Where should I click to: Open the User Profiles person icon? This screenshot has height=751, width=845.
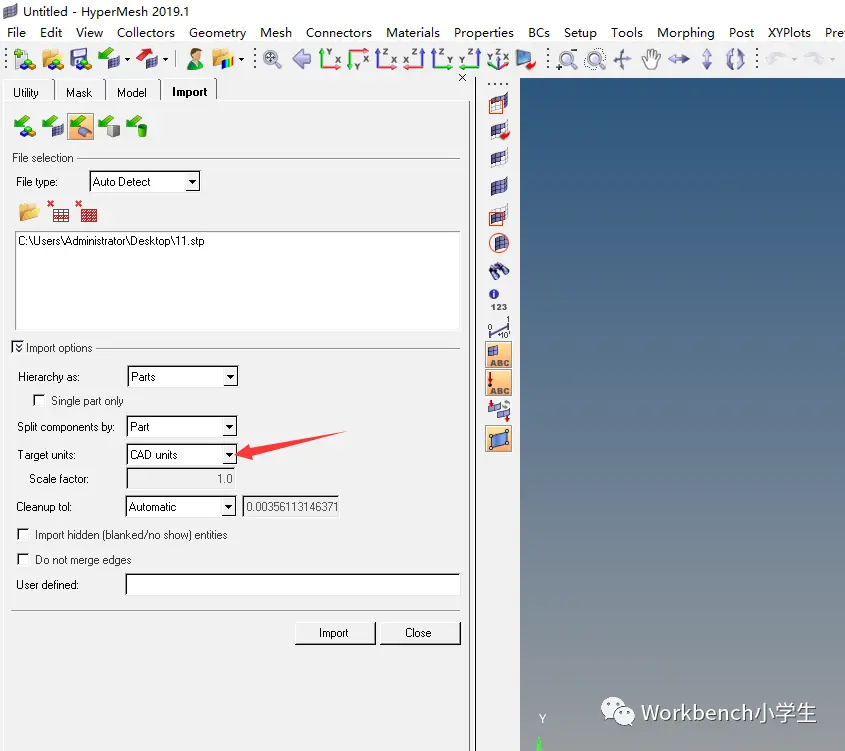(x=195, y=59)
